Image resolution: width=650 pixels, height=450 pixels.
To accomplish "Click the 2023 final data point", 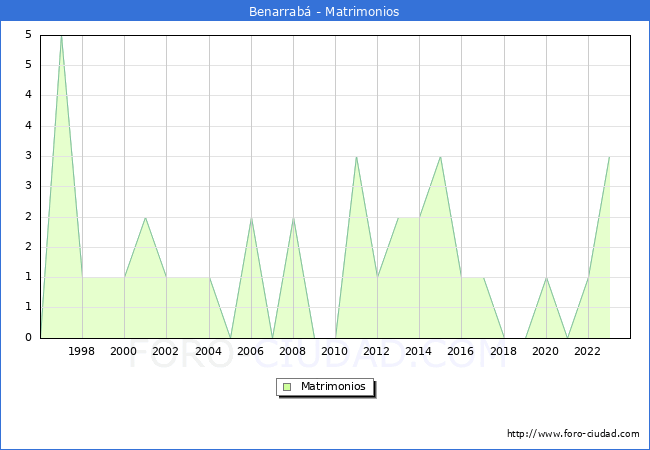I will [609, 157].
